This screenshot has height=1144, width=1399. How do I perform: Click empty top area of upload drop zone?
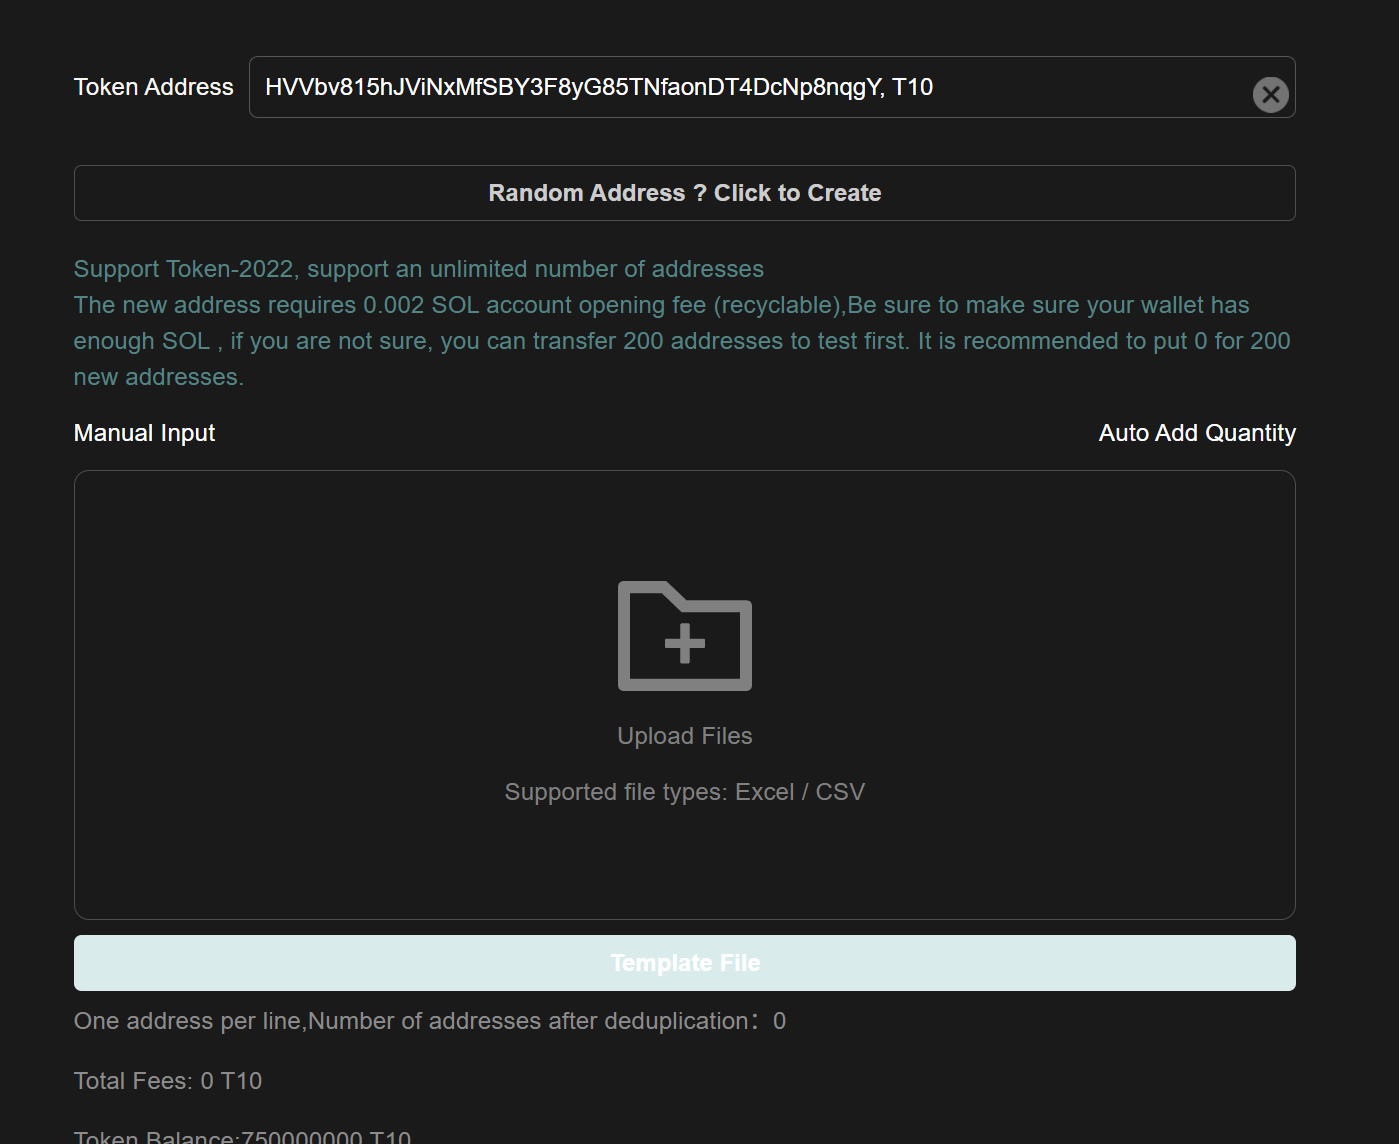(x=685, y=520)
